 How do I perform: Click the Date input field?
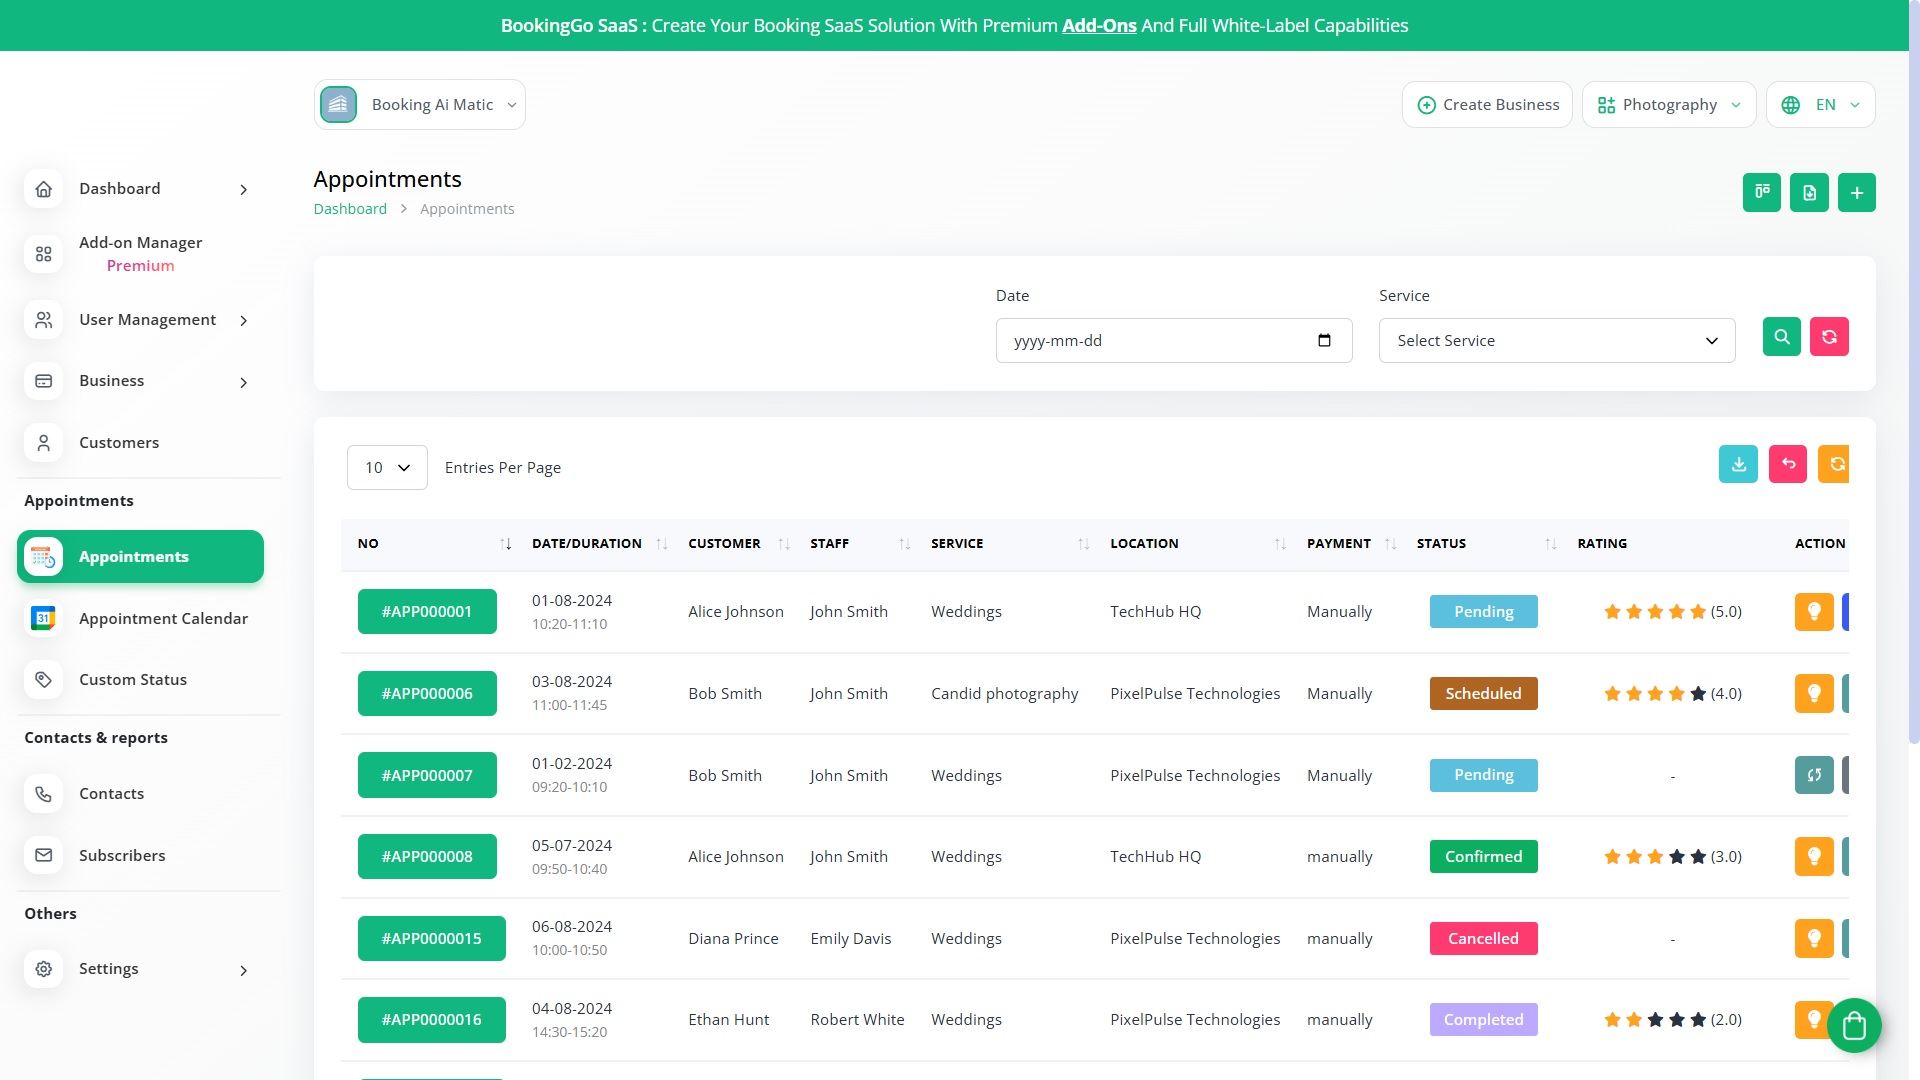1160,341
